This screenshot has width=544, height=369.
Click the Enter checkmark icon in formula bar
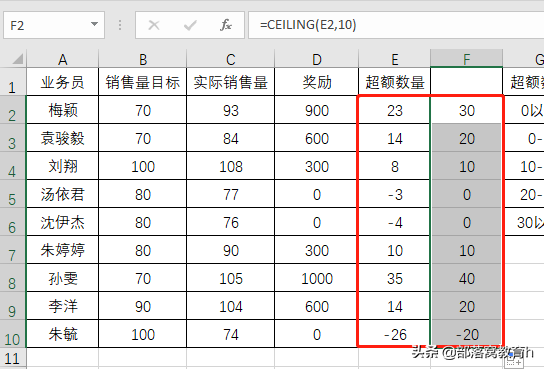(190, 25)
